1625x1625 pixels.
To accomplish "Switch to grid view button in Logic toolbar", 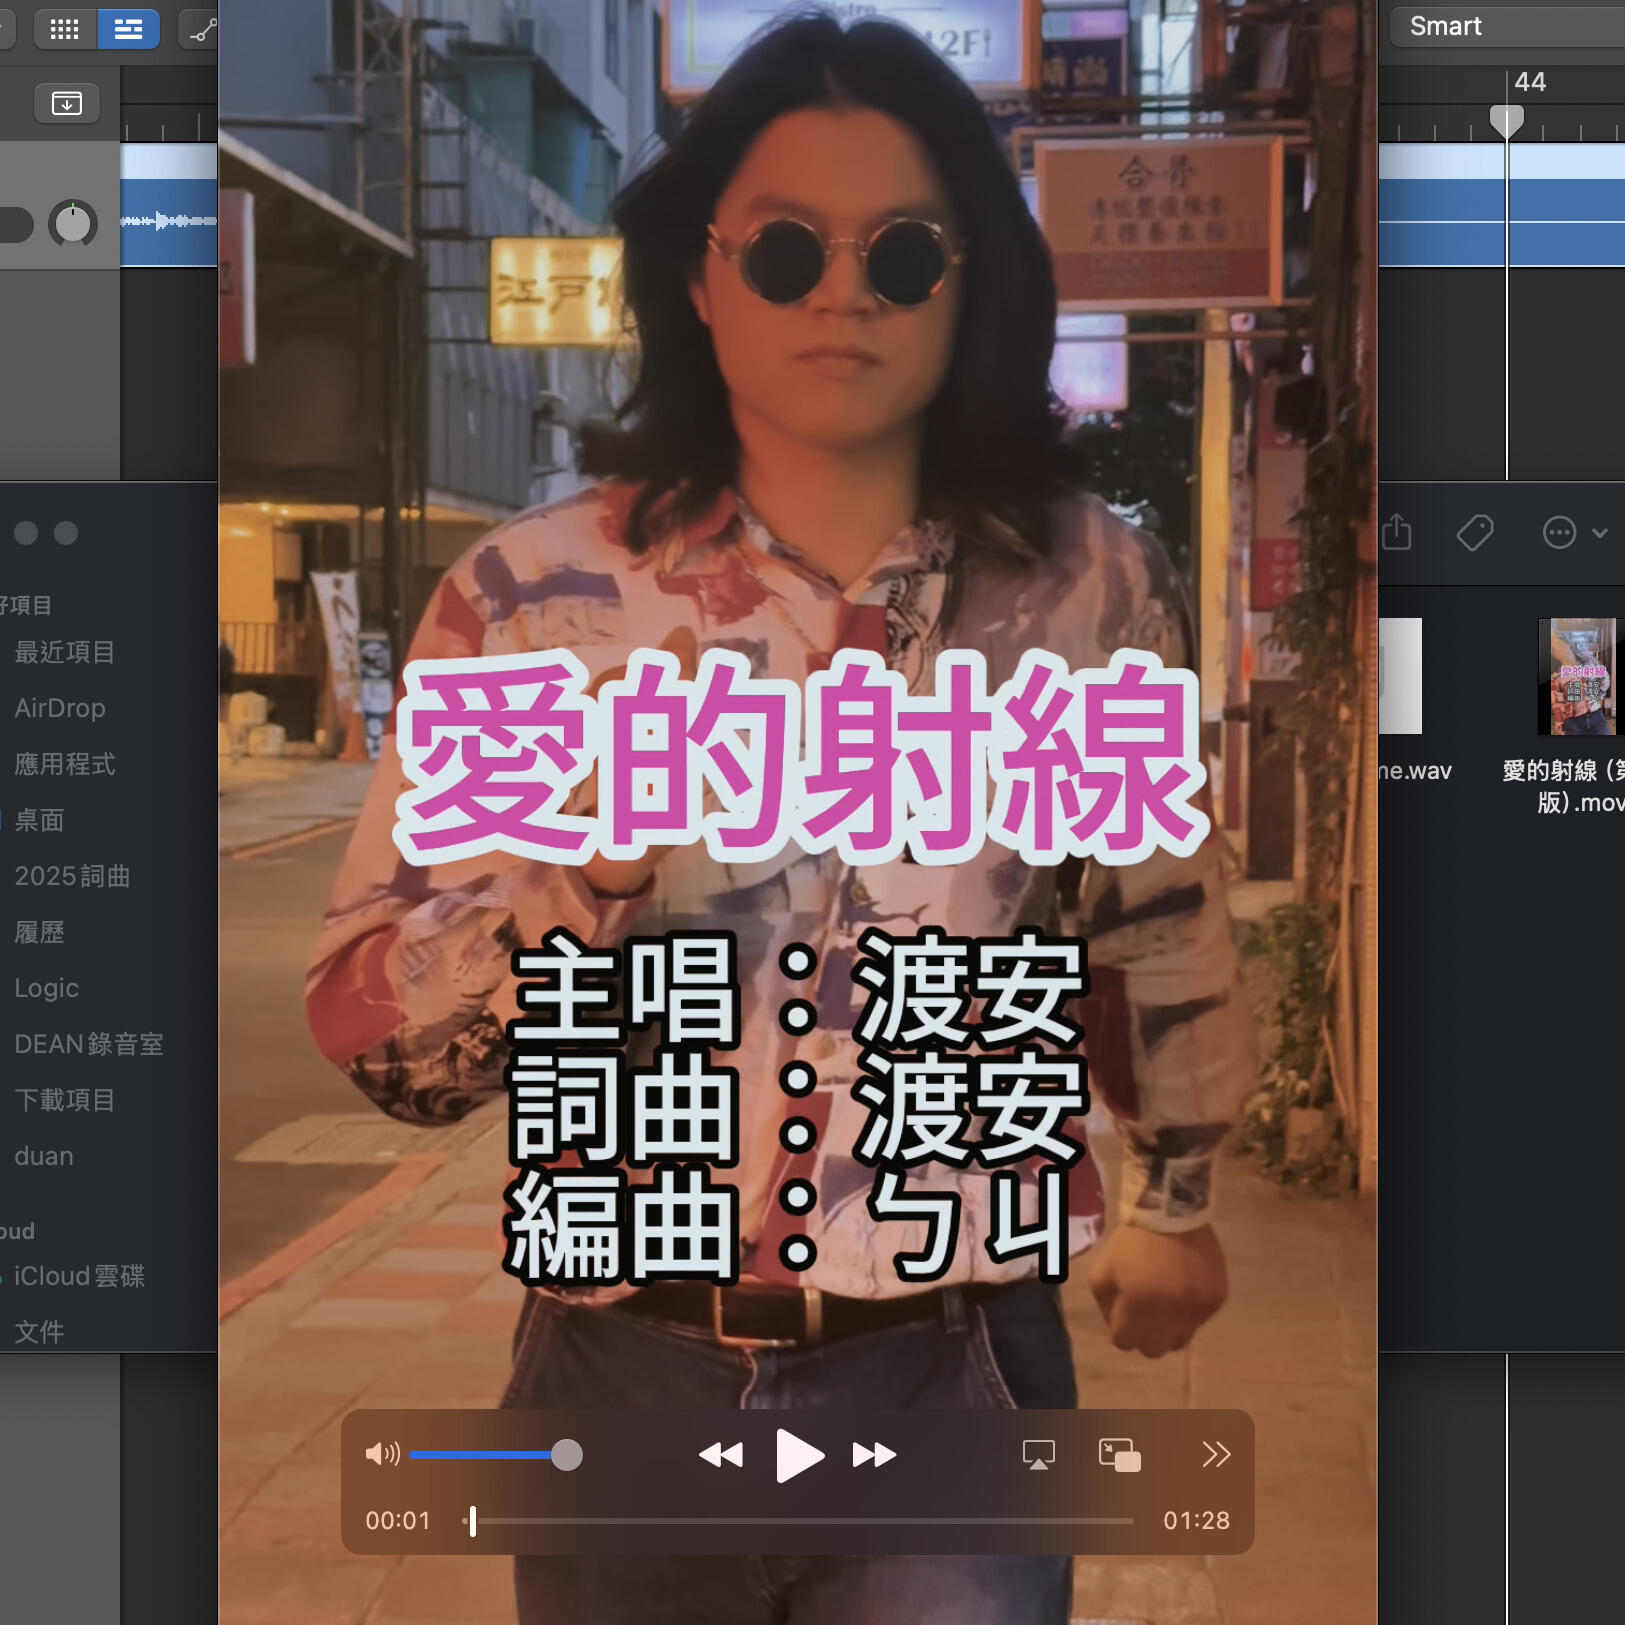I will pos(65,30).
